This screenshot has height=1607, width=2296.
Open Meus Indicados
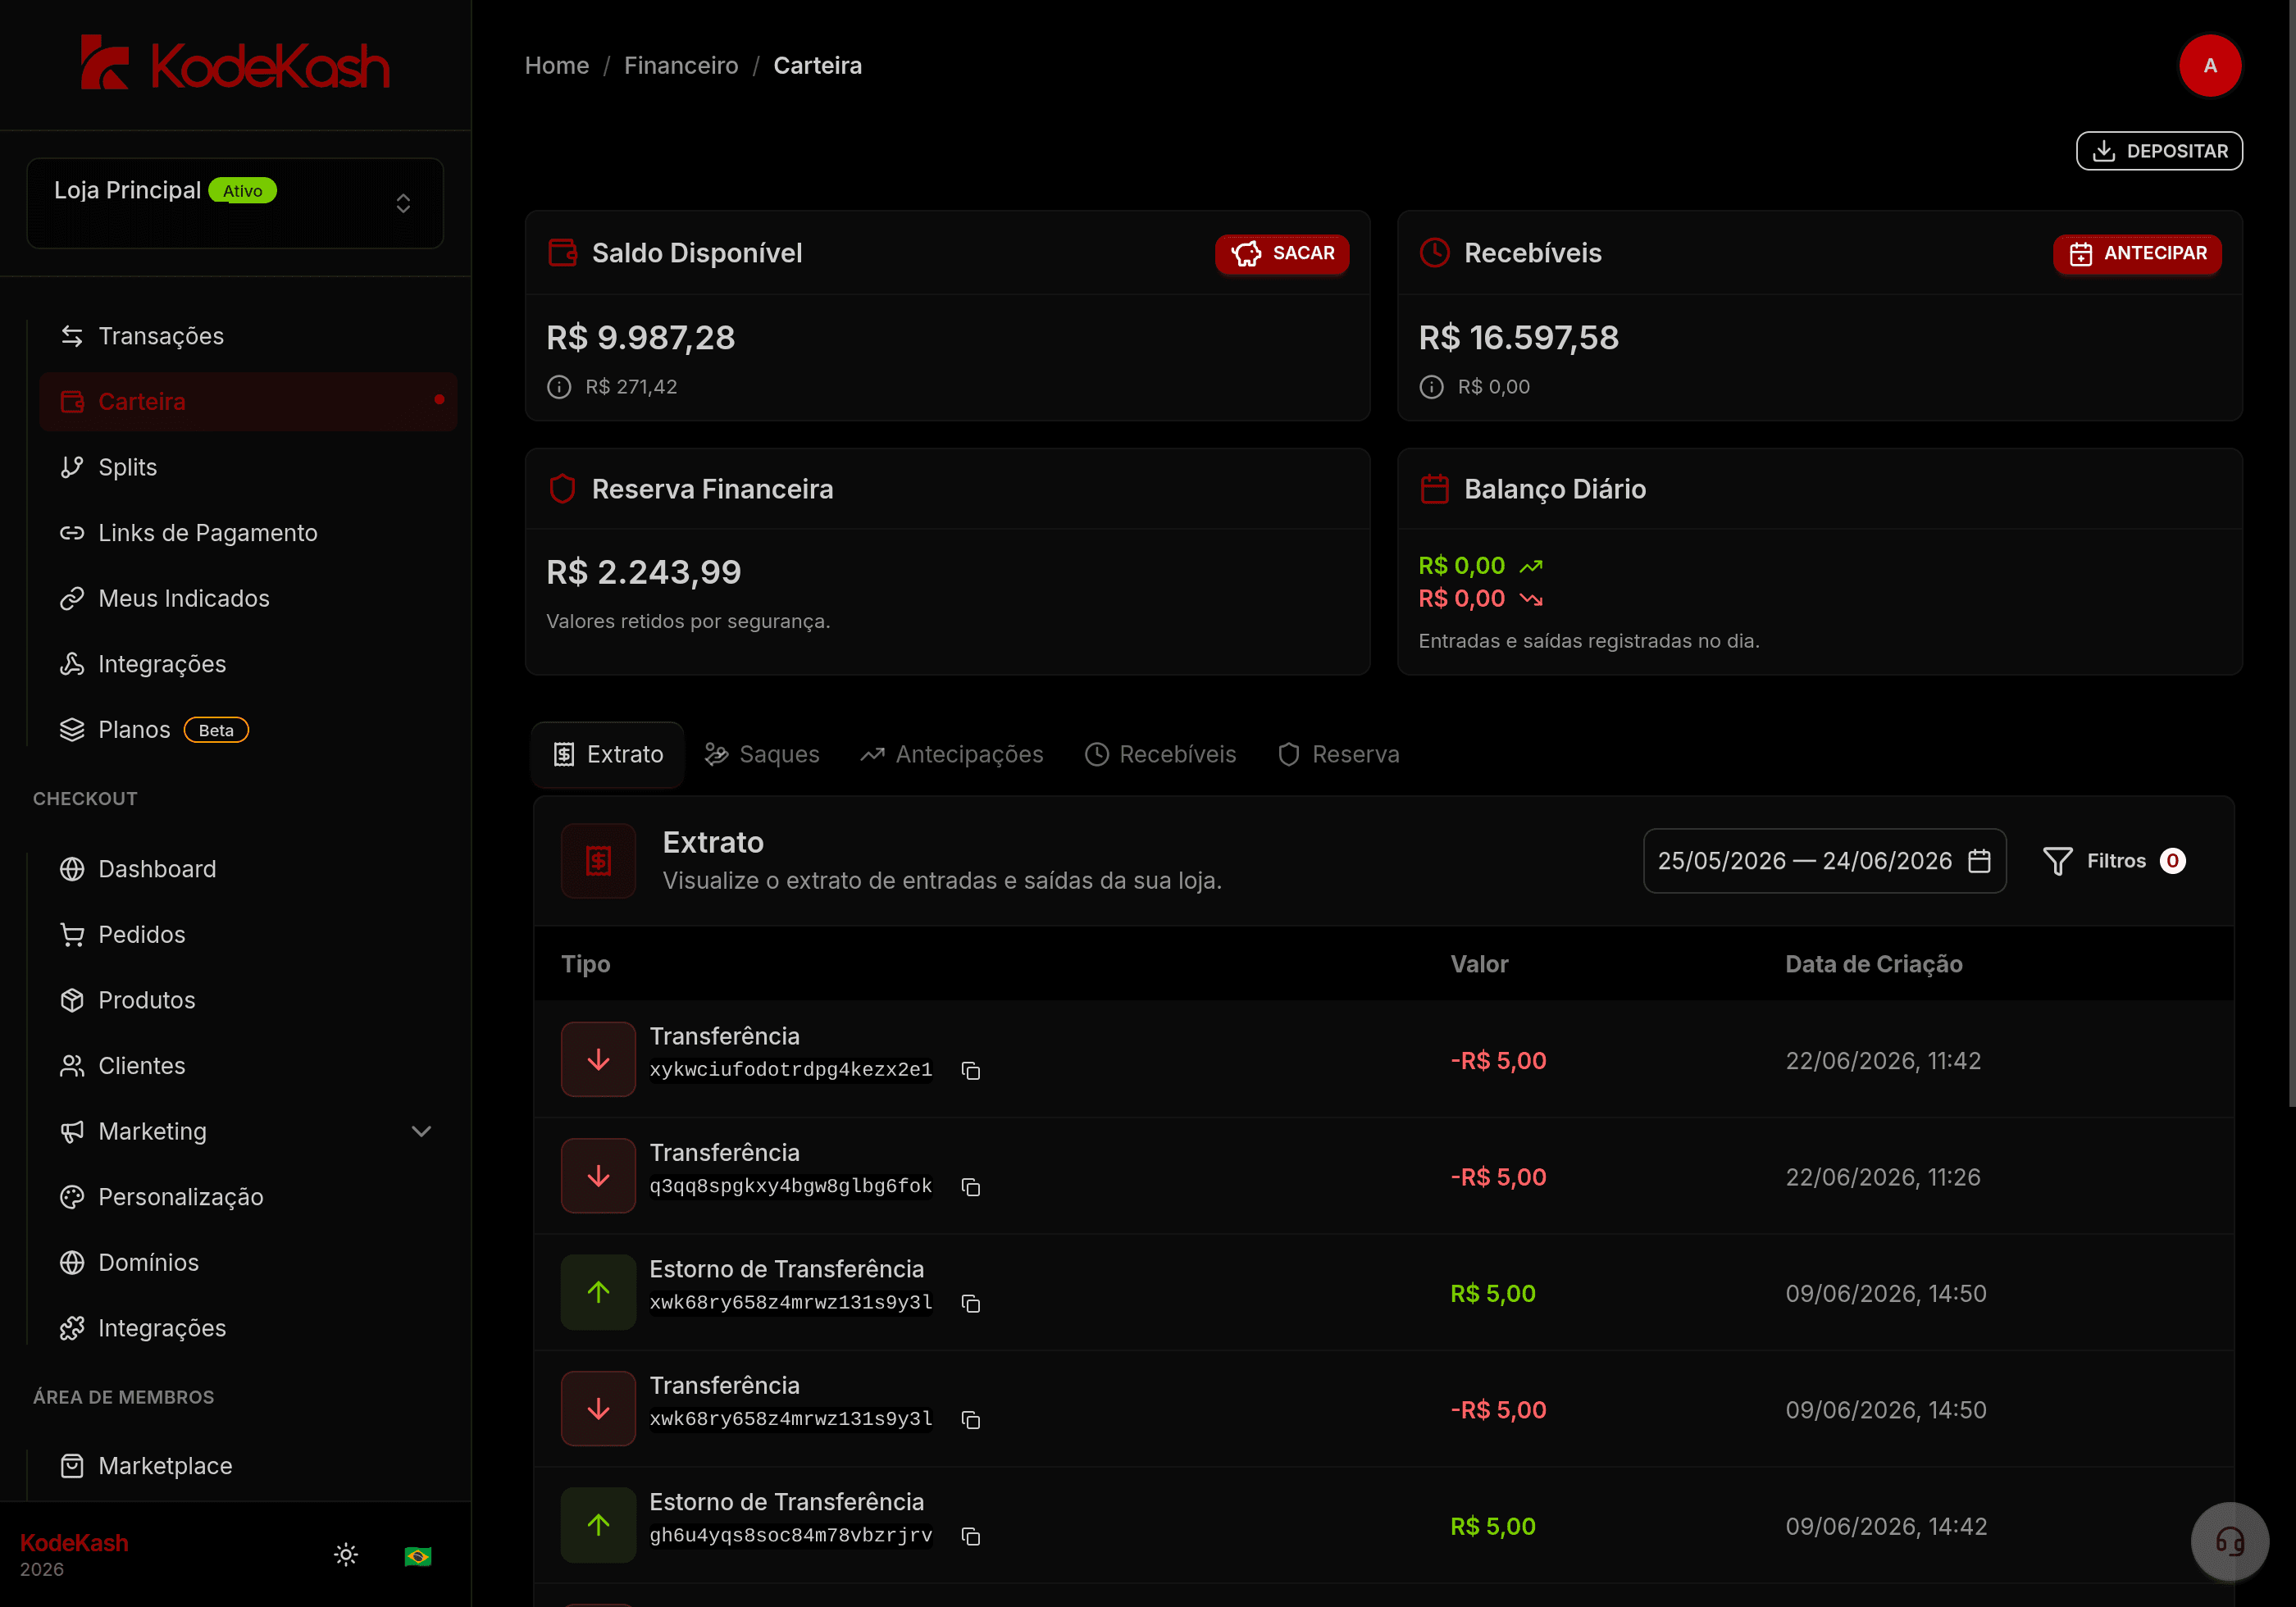click(248, 598)
